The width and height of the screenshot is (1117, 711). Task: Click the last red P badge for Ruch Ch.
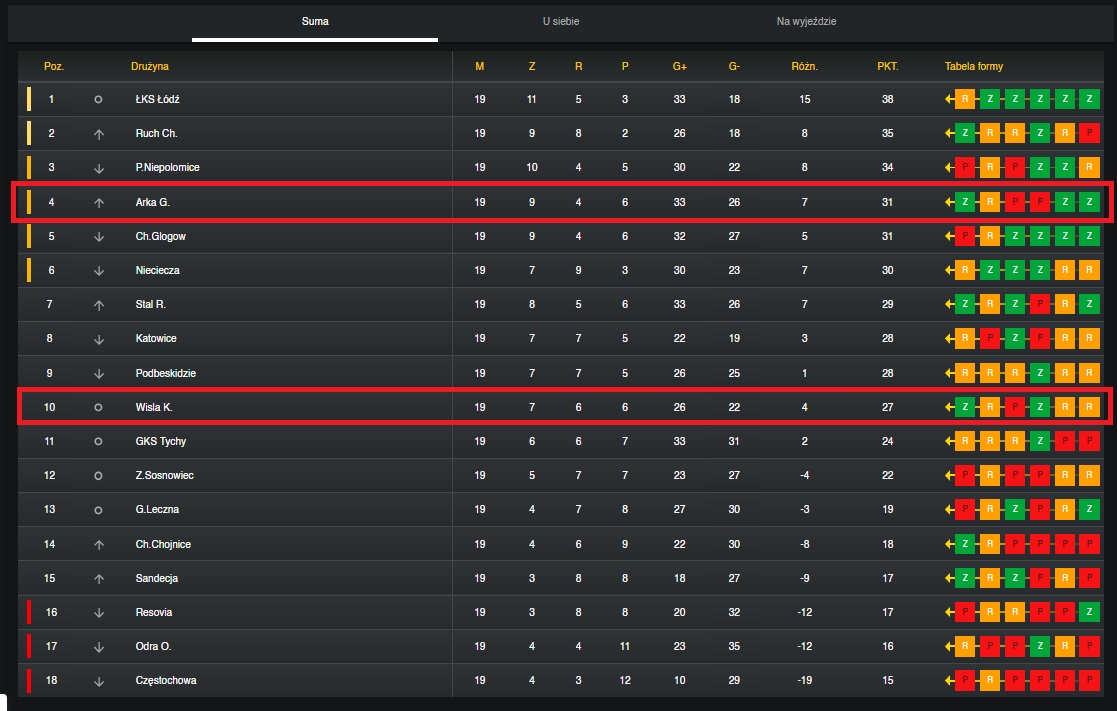click(1089, 133)
